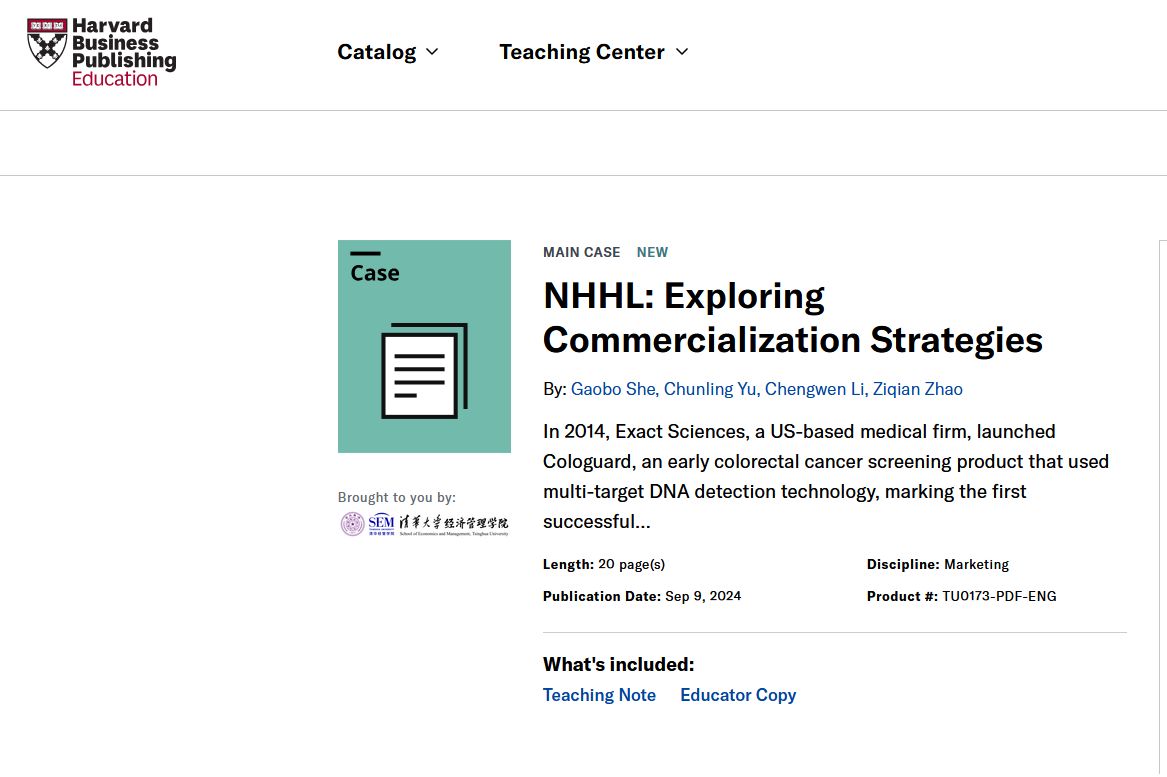Select author Gaobo She
This screenshot has width=1167, height=777.
pos(613,389)
